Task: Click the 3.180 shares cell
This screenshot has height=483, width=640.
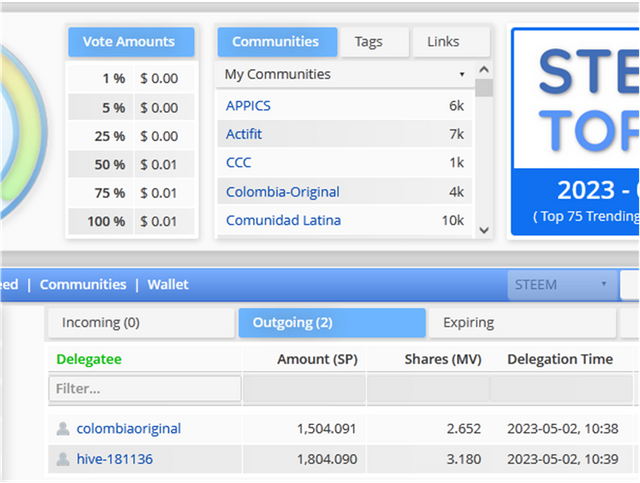Action: point(464,459)
